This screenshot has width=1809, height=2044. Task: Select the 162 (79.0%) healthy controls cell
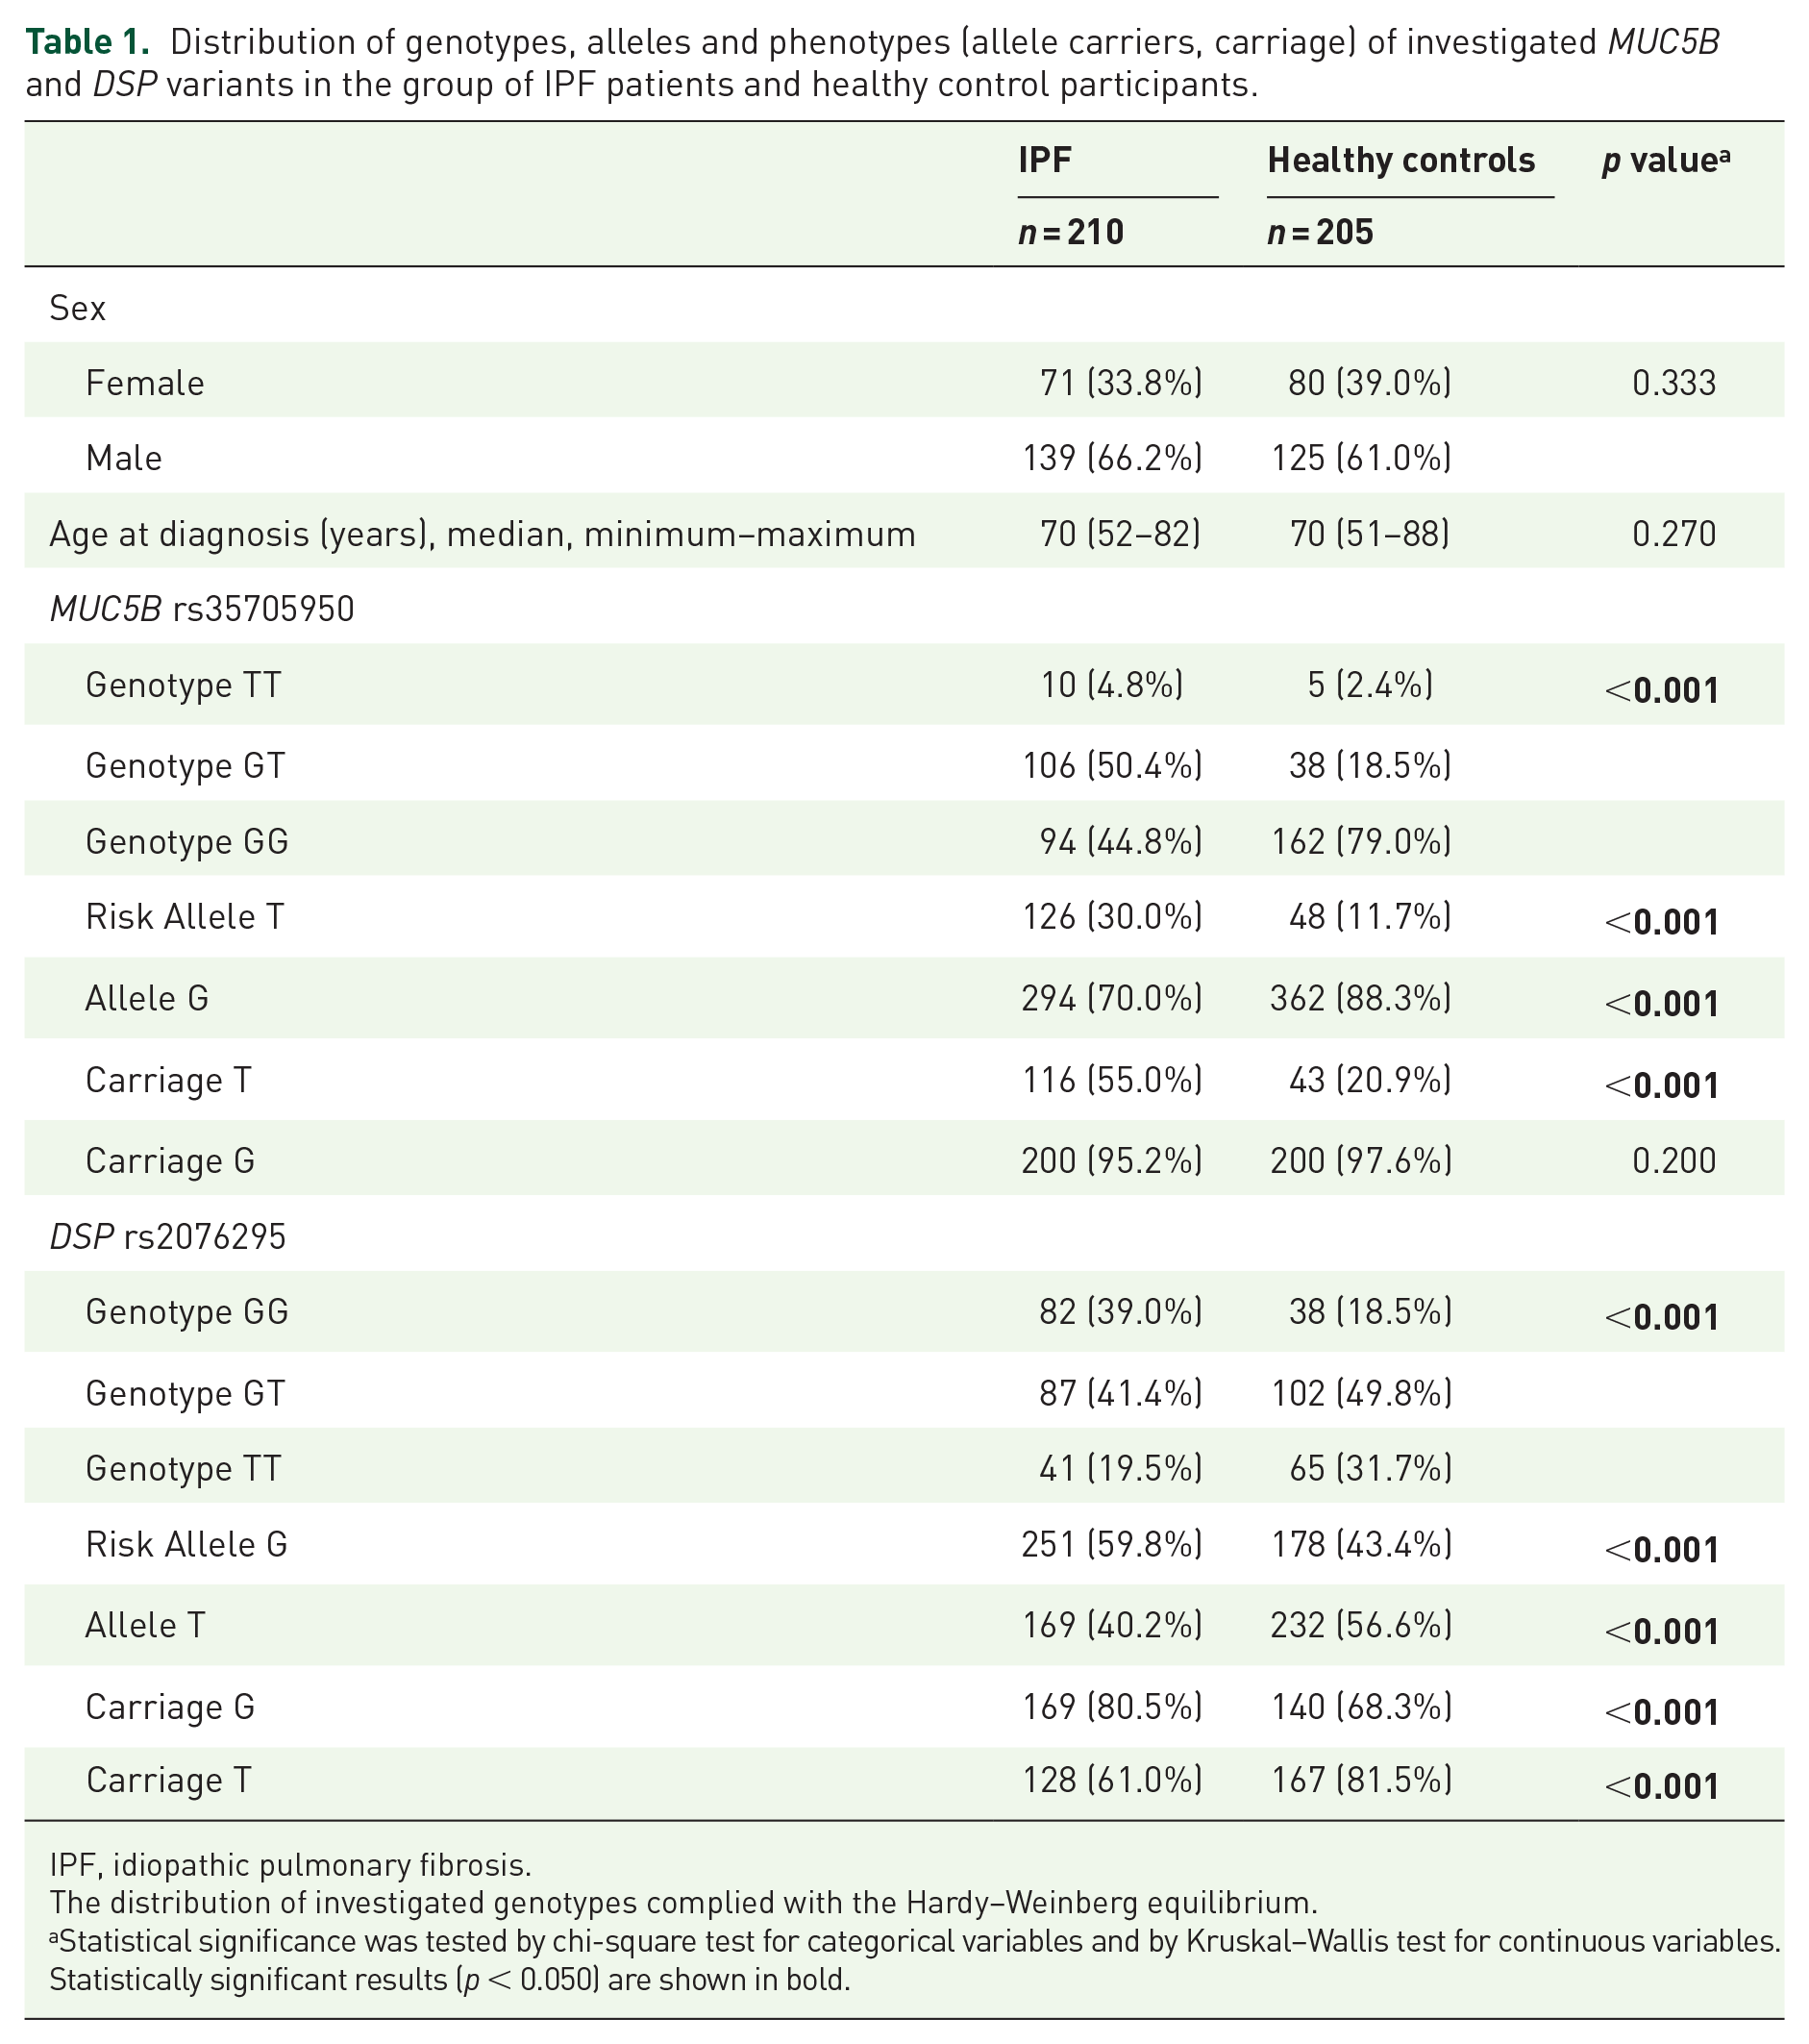[1361, 842]
